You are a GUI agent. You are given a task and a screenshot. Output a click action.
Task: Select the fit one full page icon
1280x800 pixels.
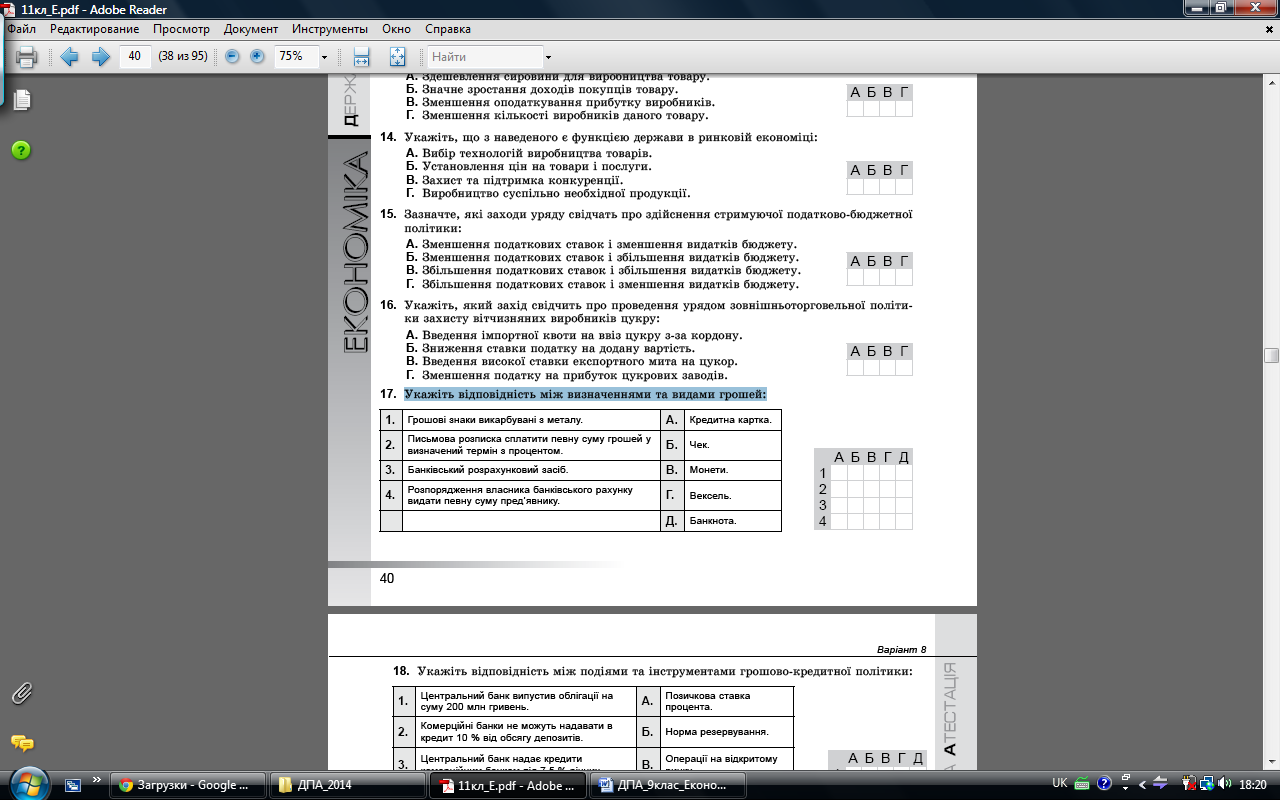coord(397,57)
